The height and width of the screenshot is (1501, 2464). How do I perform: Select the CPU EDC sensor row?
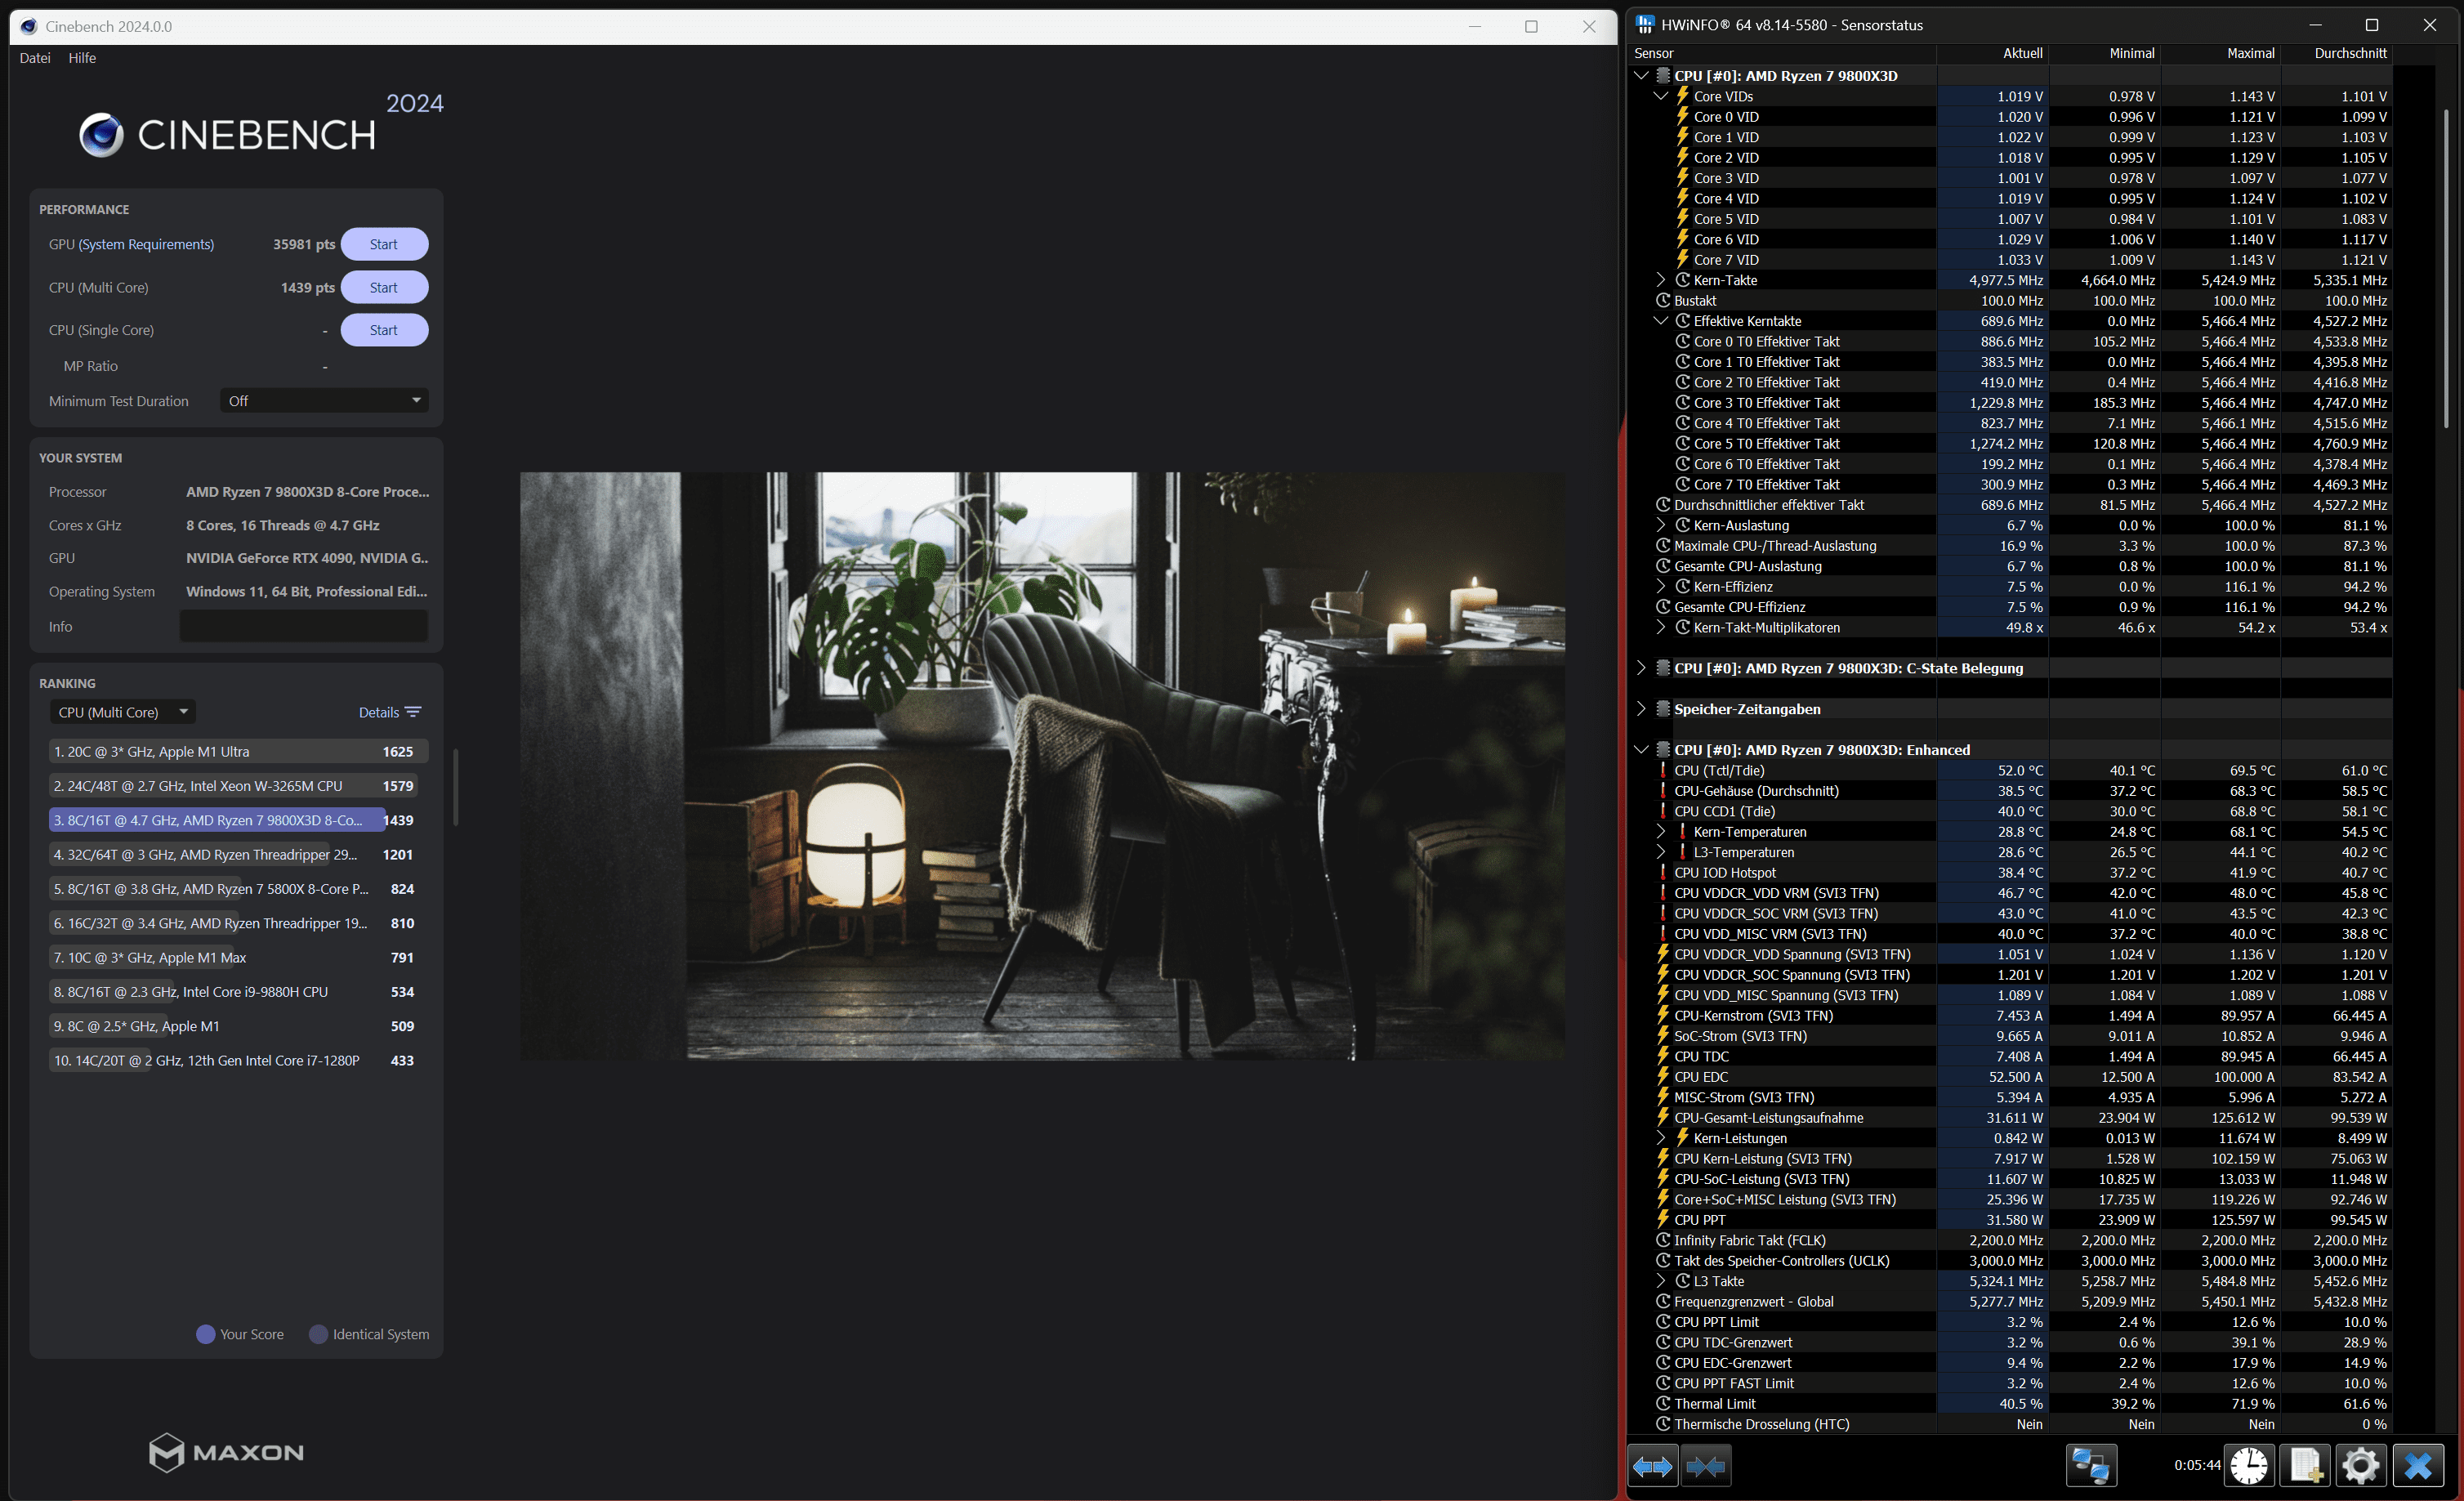point(2011,1077)
